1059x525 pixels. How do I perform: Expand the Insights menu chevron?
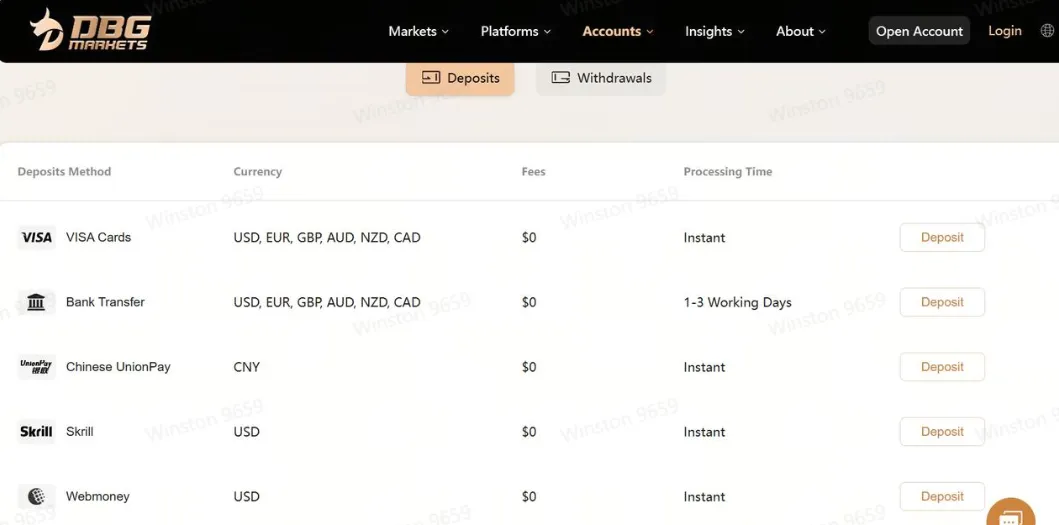coord(741,32)
